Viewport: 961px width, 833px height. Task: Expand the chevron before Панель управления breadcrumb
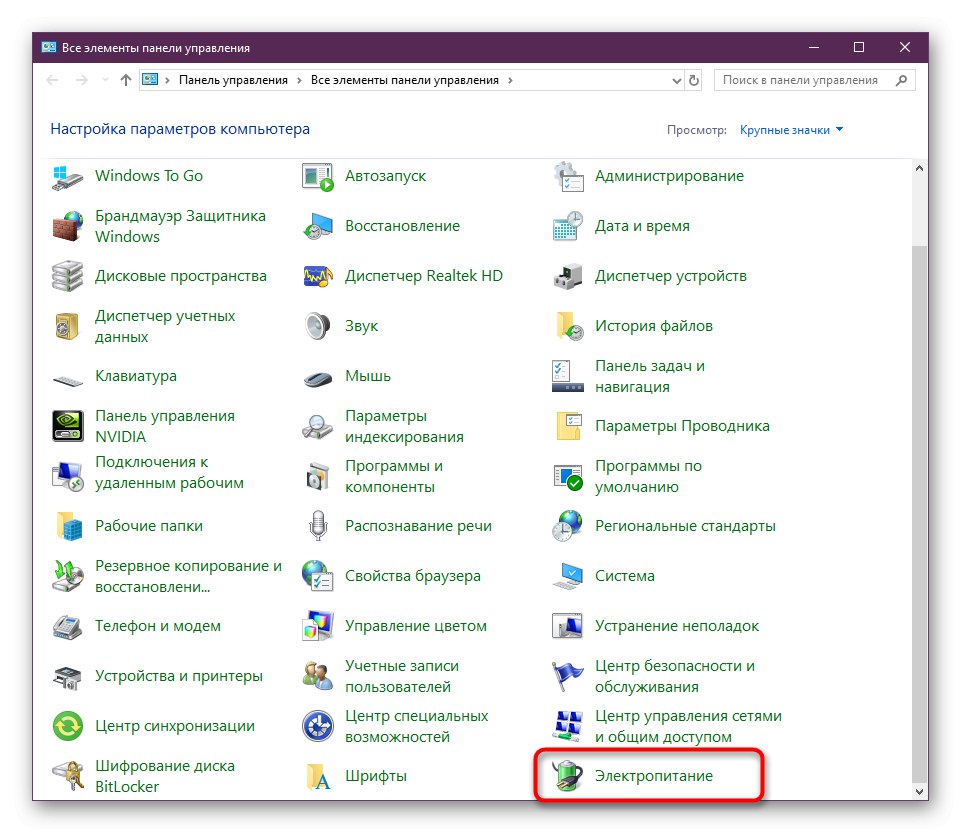pos(167,80)
